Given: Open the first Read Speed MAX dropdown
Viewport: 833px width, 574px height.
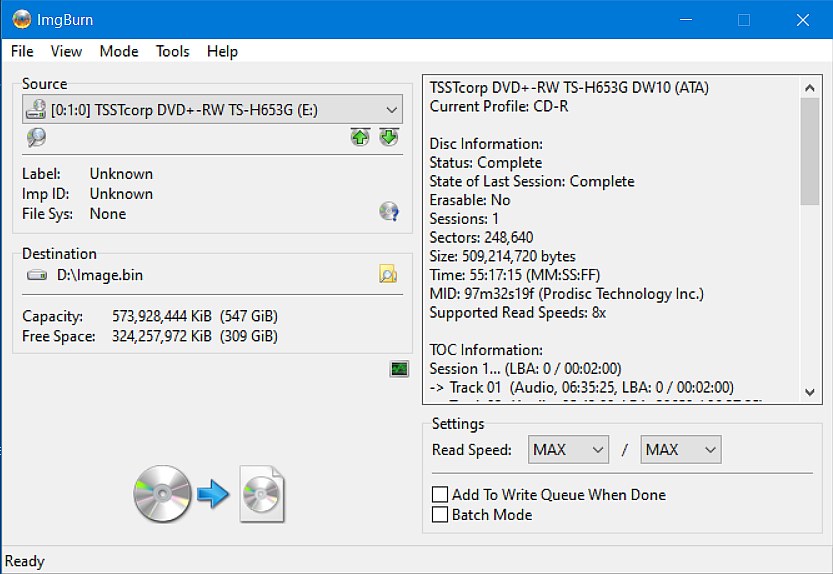Looking at the screenshot, I should tap(568, 450).
